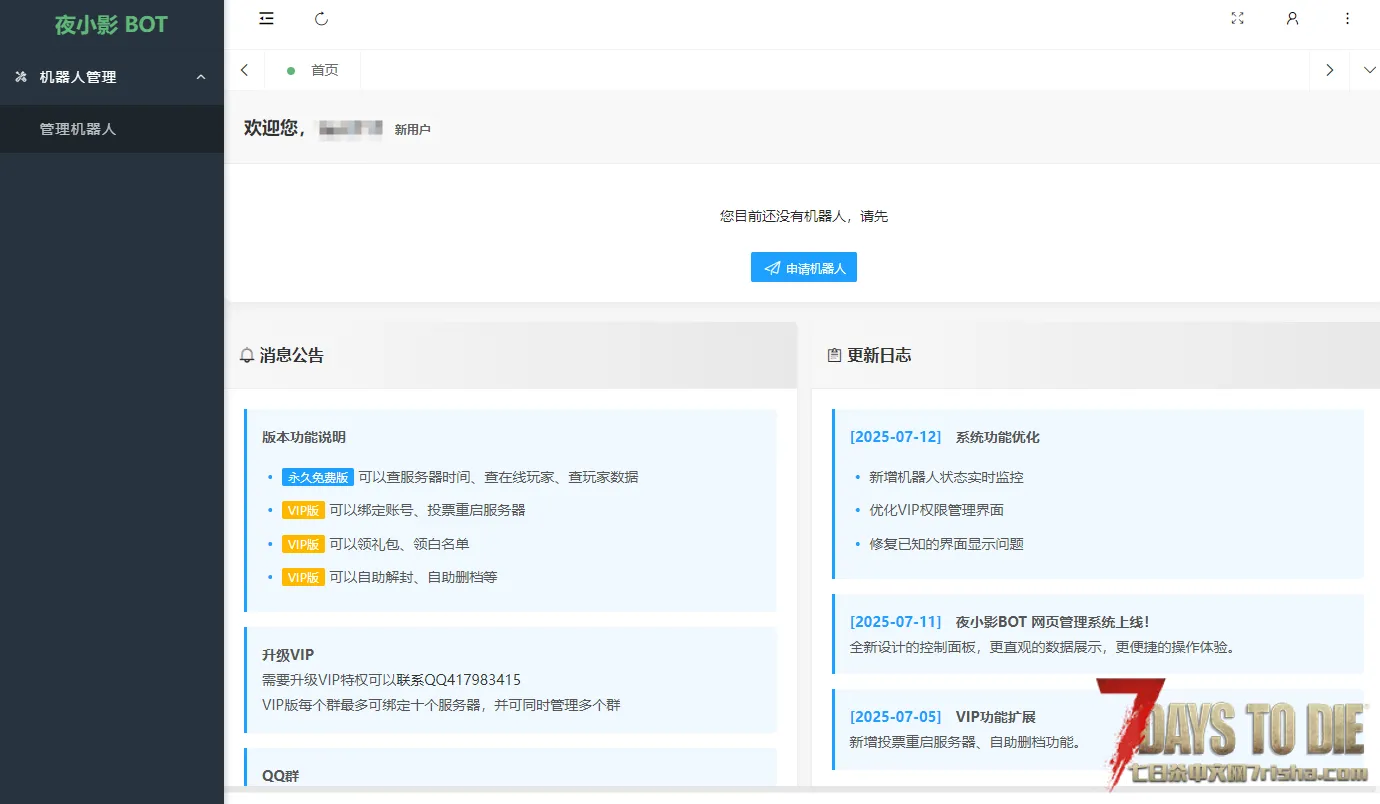Collapse the sidebar using the menu-fold icon
This screenshot has width=1380, height=804.
click(266, 18)
